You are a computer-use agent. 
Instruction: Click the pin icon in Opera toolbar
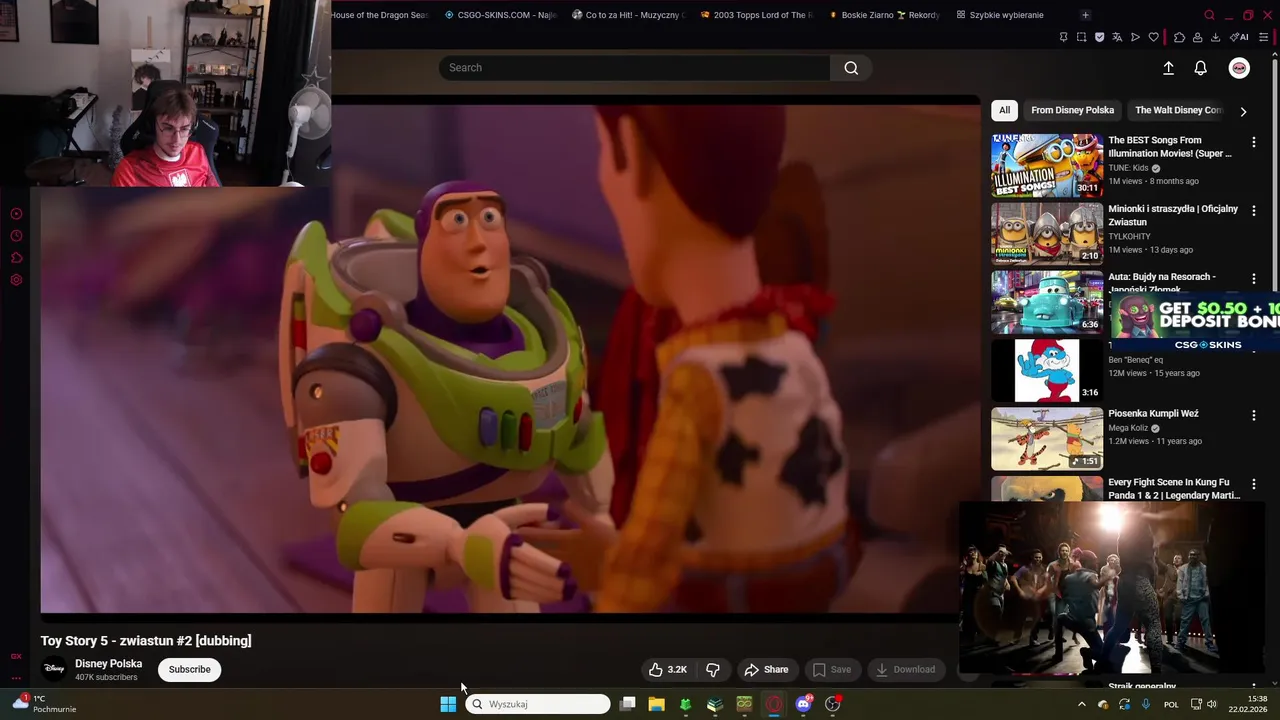tap(1063, 37)
